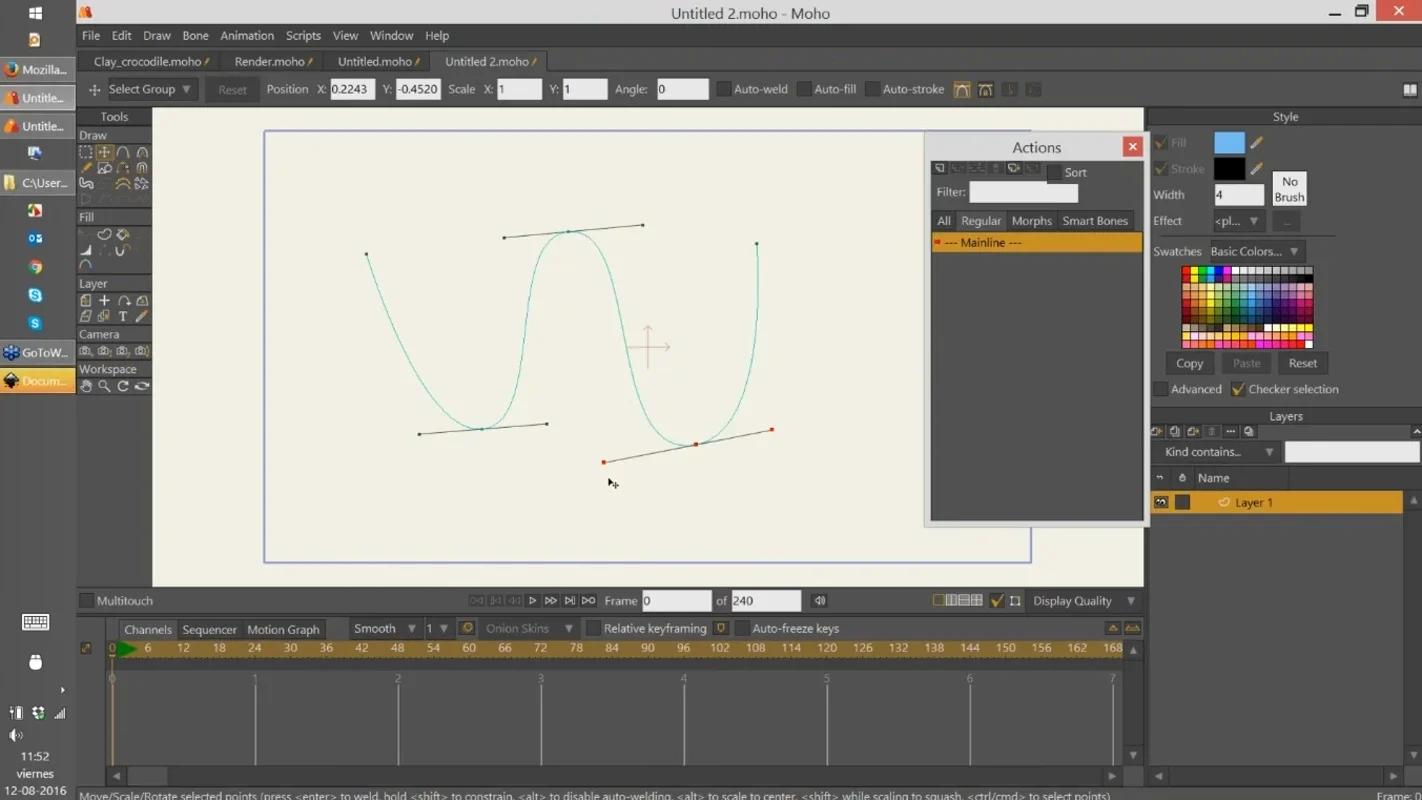Click the Filter input in Actions panel

pyautogui.click(x=1023, y=192)
